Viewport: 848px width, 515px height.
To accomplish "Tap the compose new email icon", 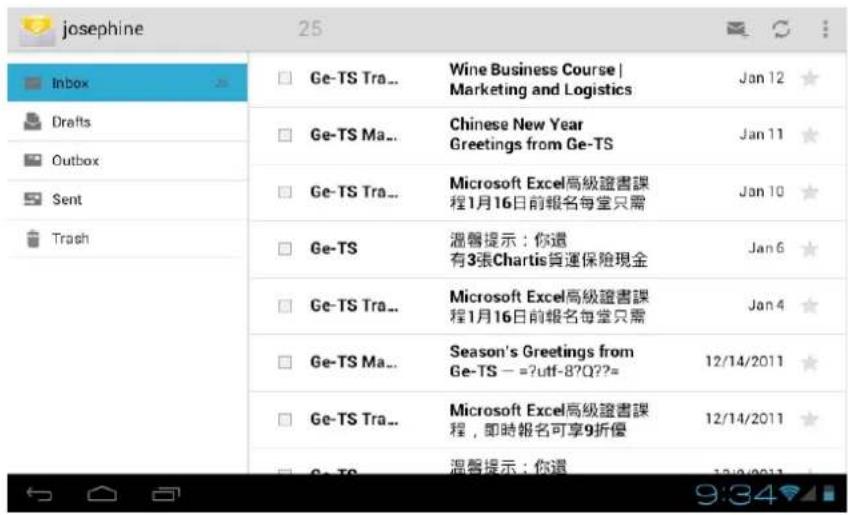I will pyautogui.click(x=737, y=29).
